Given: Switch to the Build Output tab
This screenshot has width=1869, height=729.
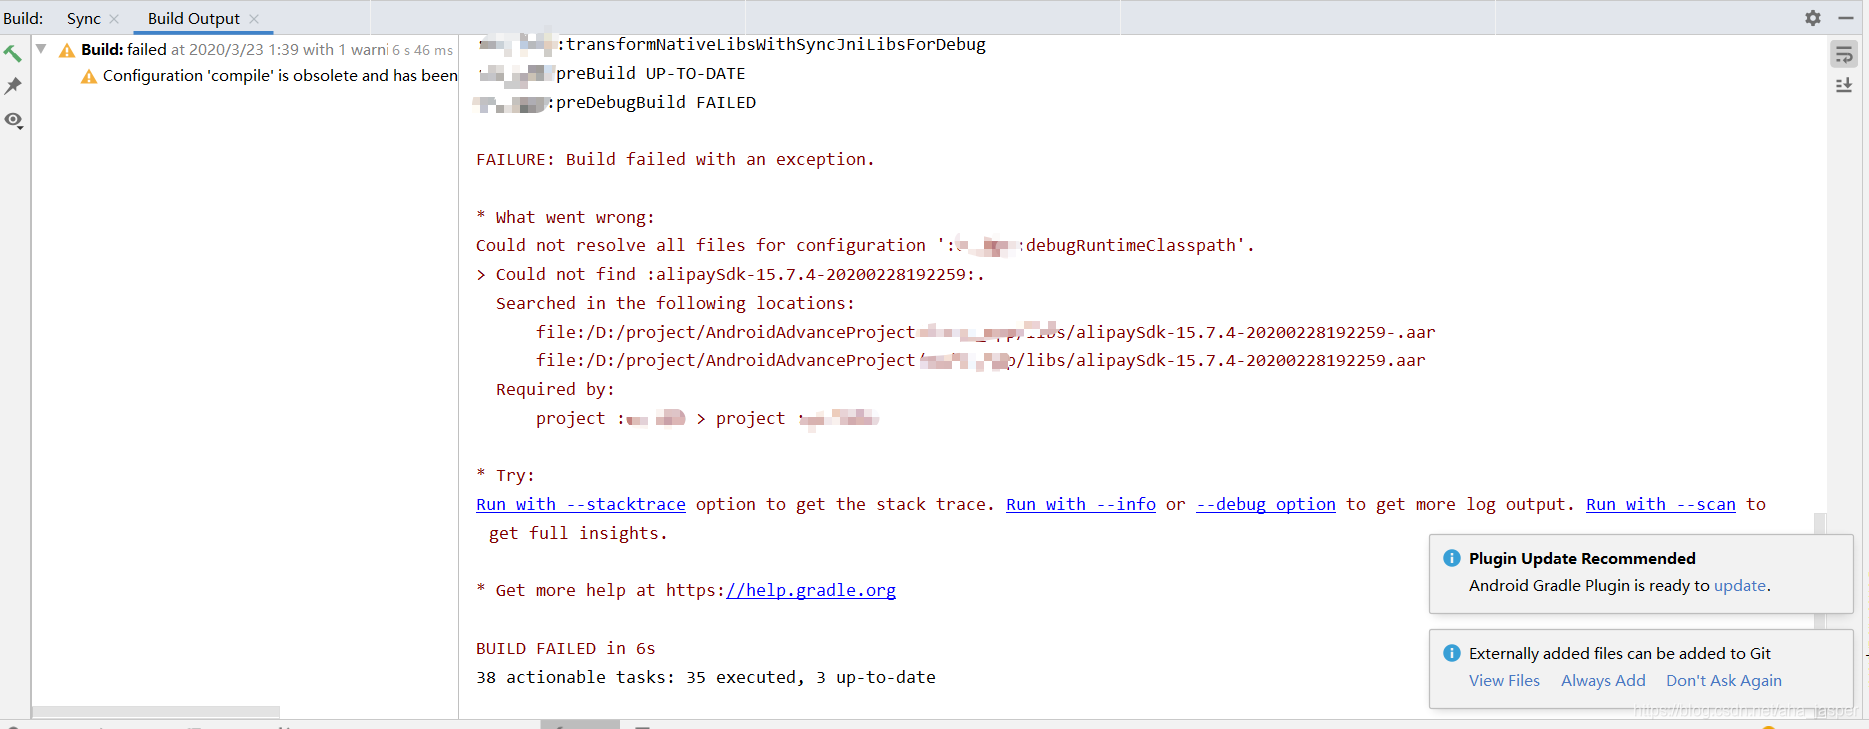Looking at the screenshot, I should (x=194, y=19).
